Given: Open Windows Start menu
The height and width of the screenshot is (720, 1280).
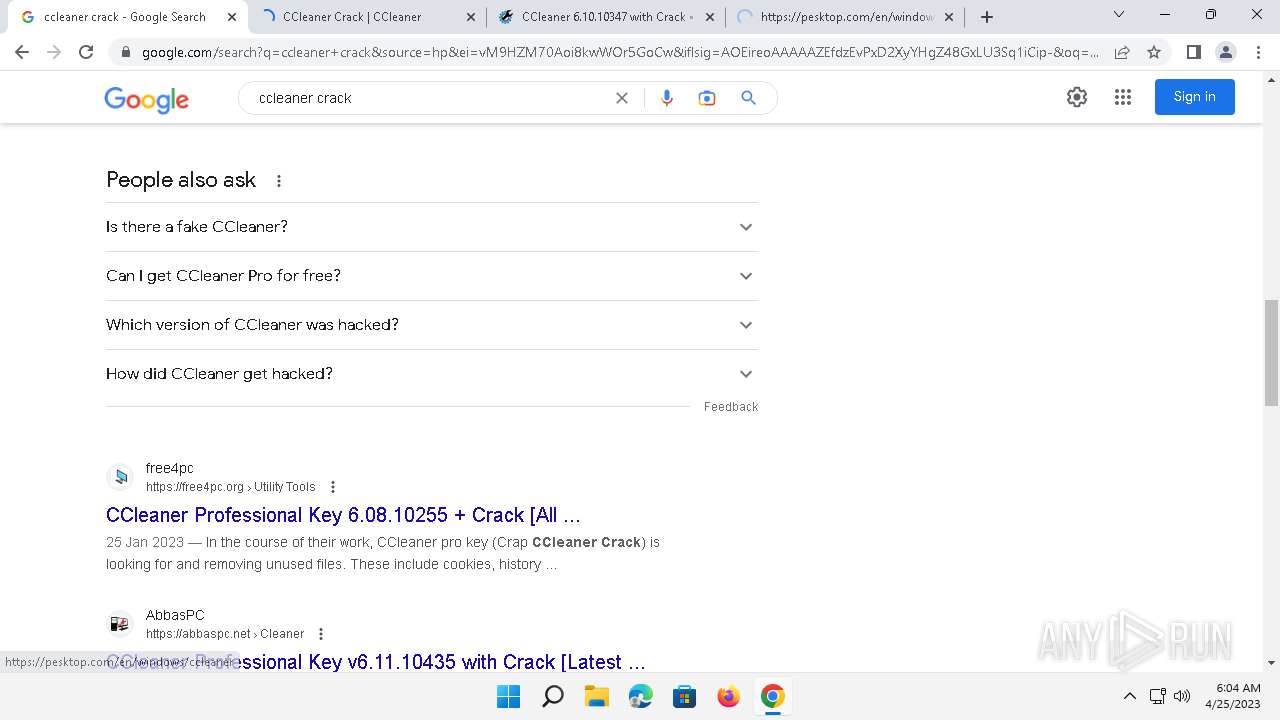Looking at the screenshot, I should [x=509, y=696].
